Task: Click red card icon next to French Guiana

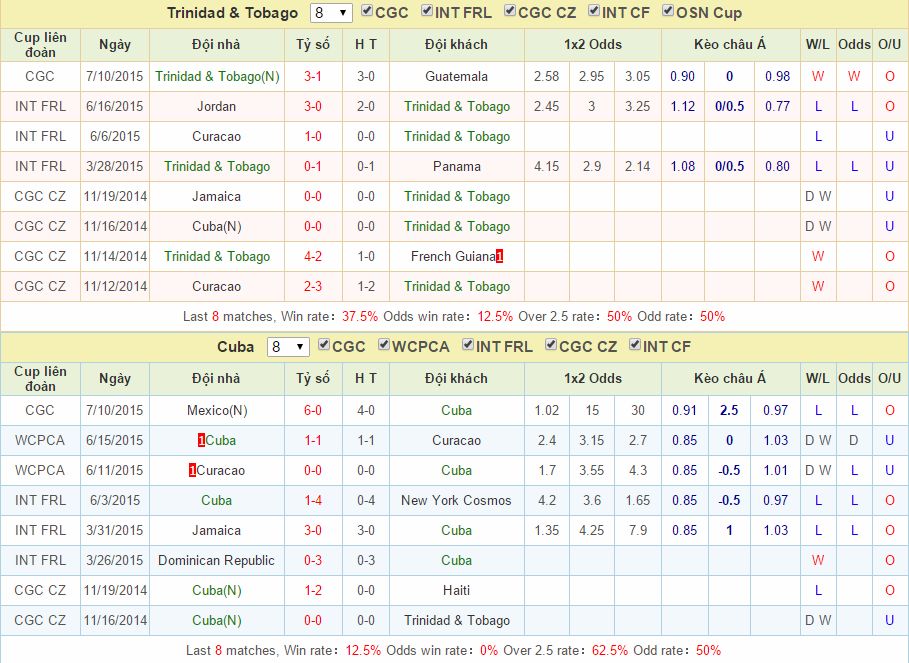Action: [499, 256]
